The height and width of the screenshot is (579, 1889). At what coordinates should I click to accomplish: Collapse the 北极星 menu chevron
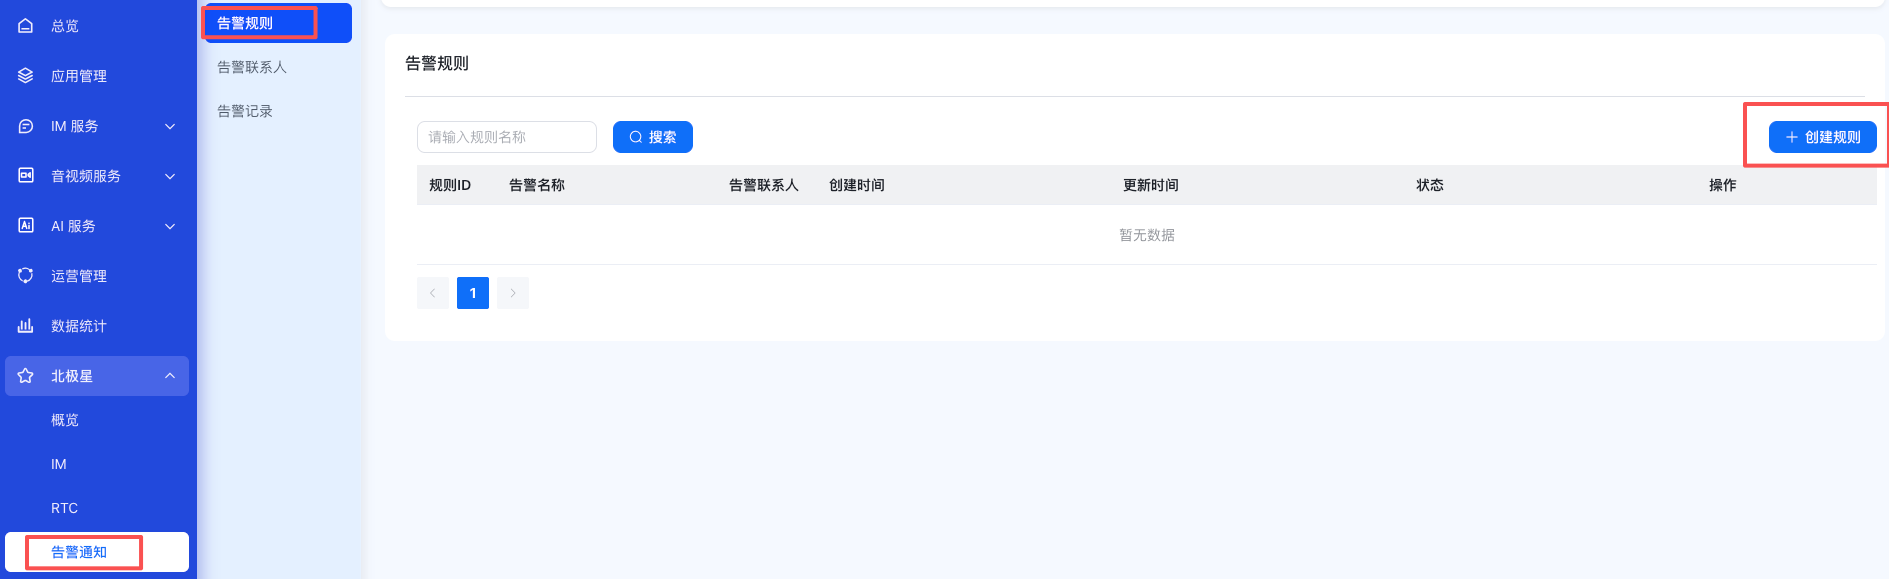point(170,376)
